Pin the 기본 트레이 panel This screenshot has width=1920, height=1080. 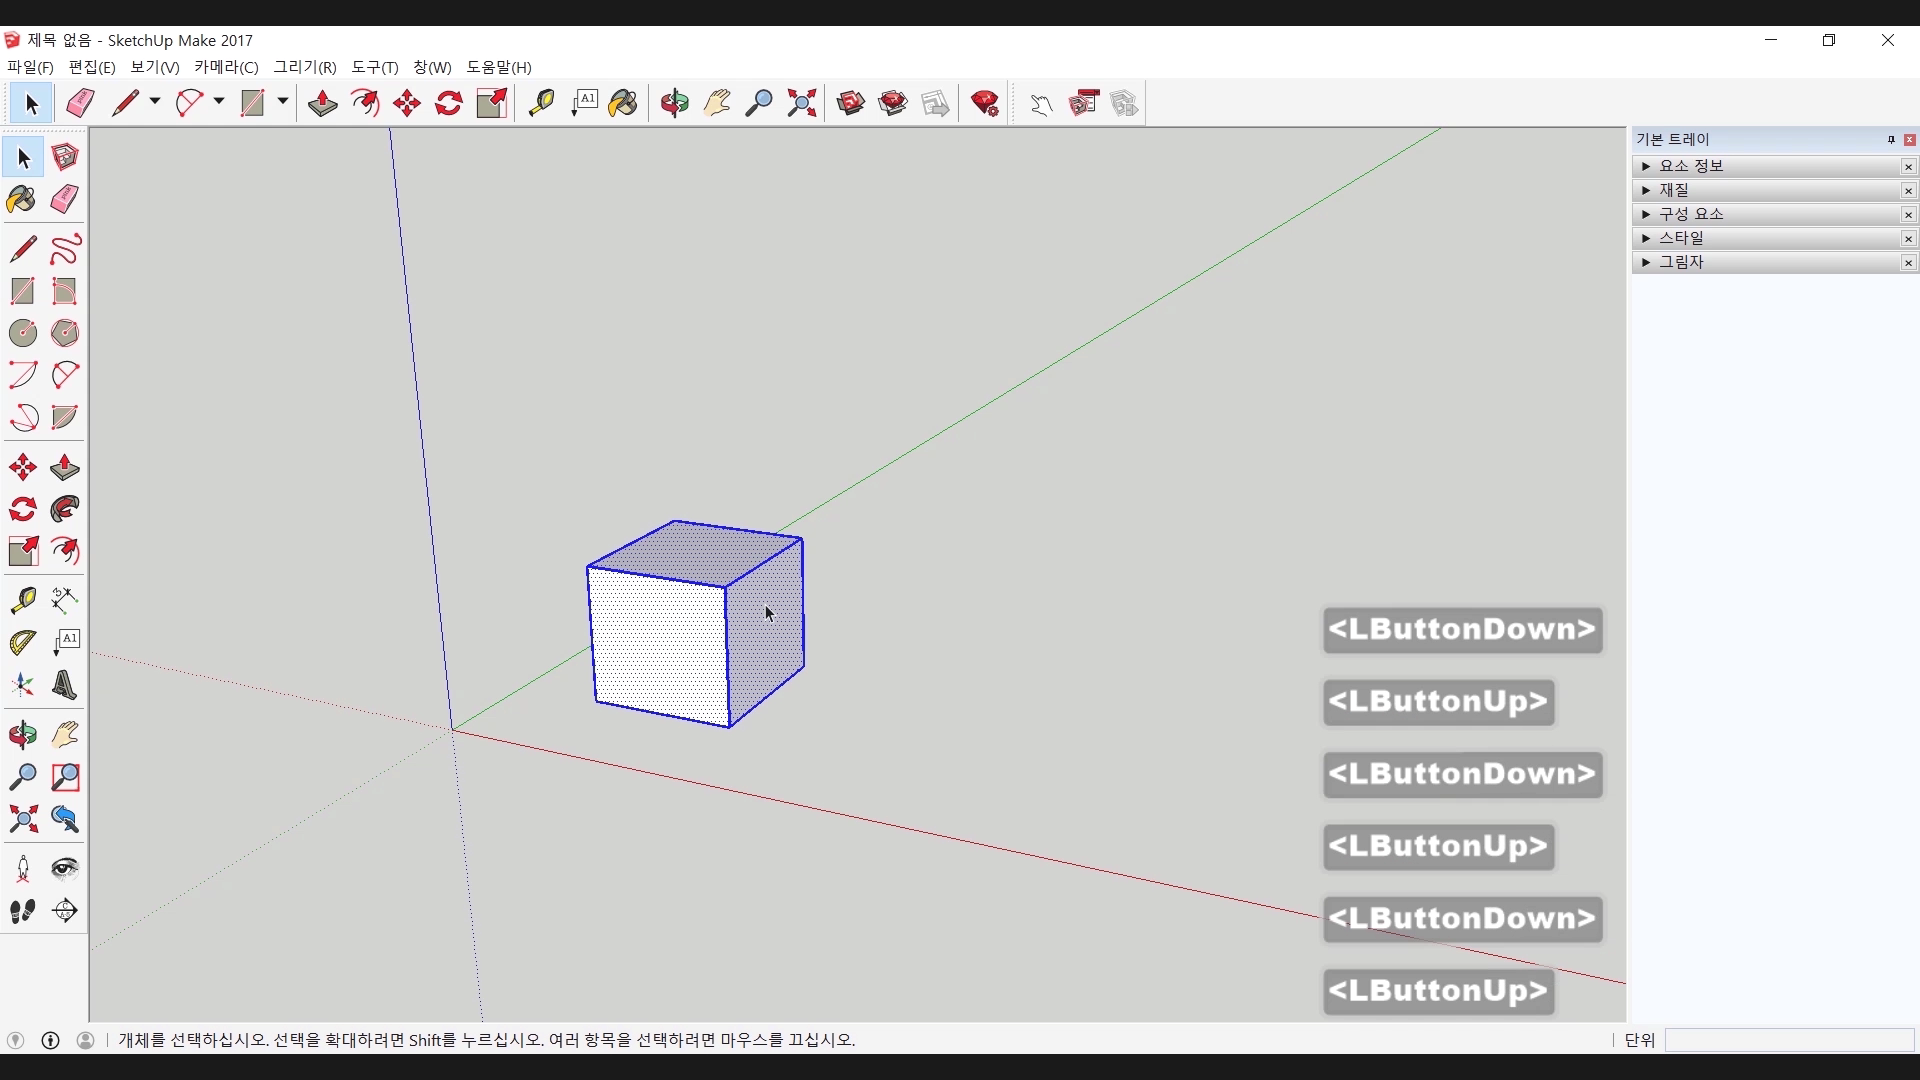1891,140
